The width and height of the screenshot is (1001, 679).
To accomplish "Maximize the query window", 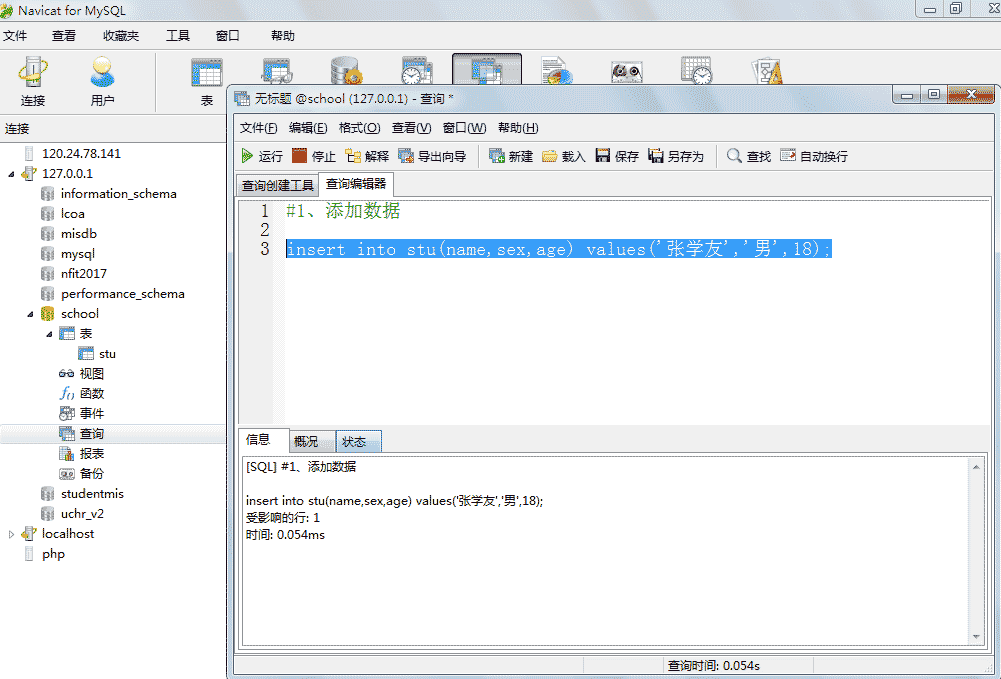I will click(x=934, y=94).
